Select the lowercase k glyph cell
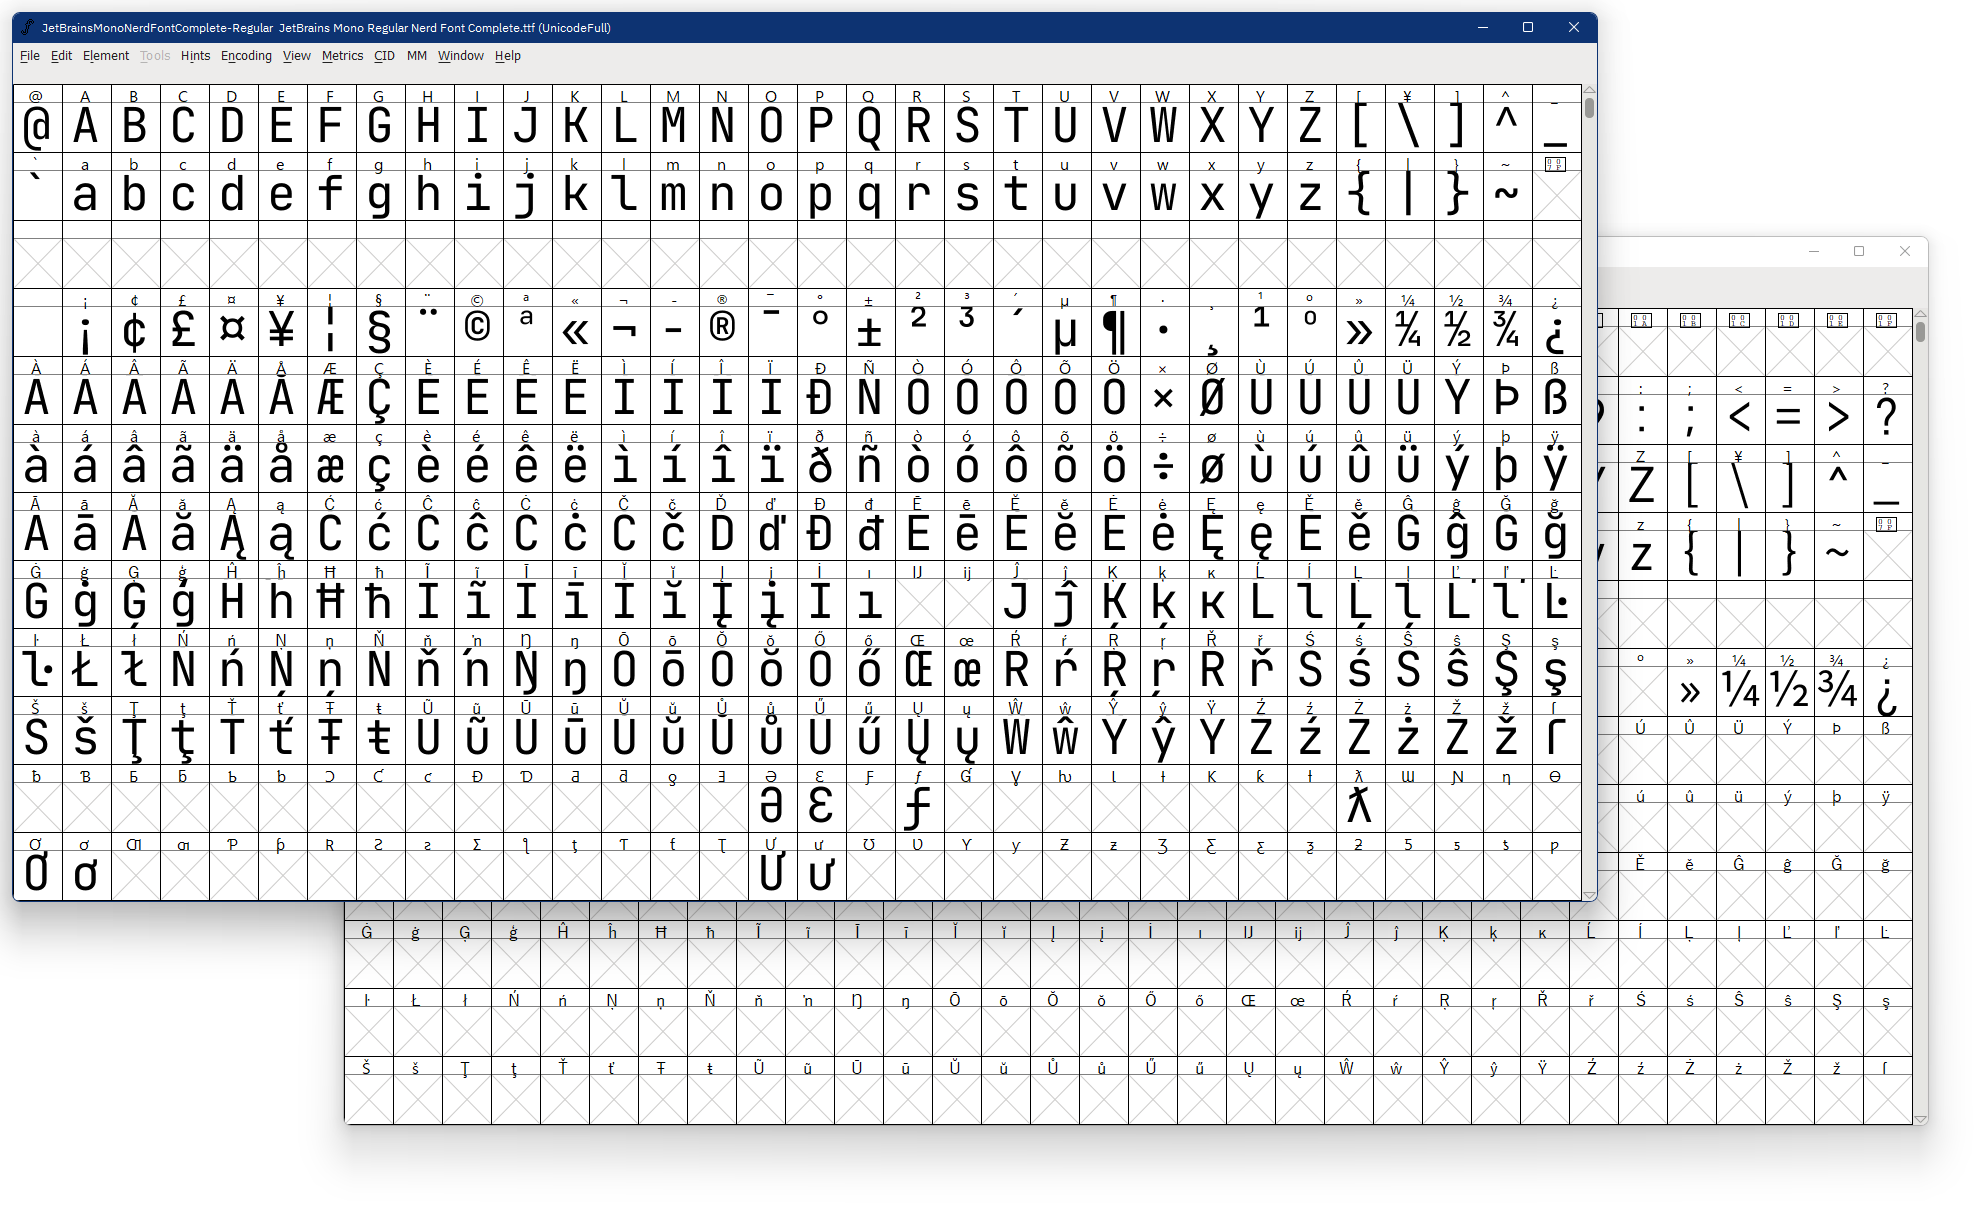 (x=576, y=187)
